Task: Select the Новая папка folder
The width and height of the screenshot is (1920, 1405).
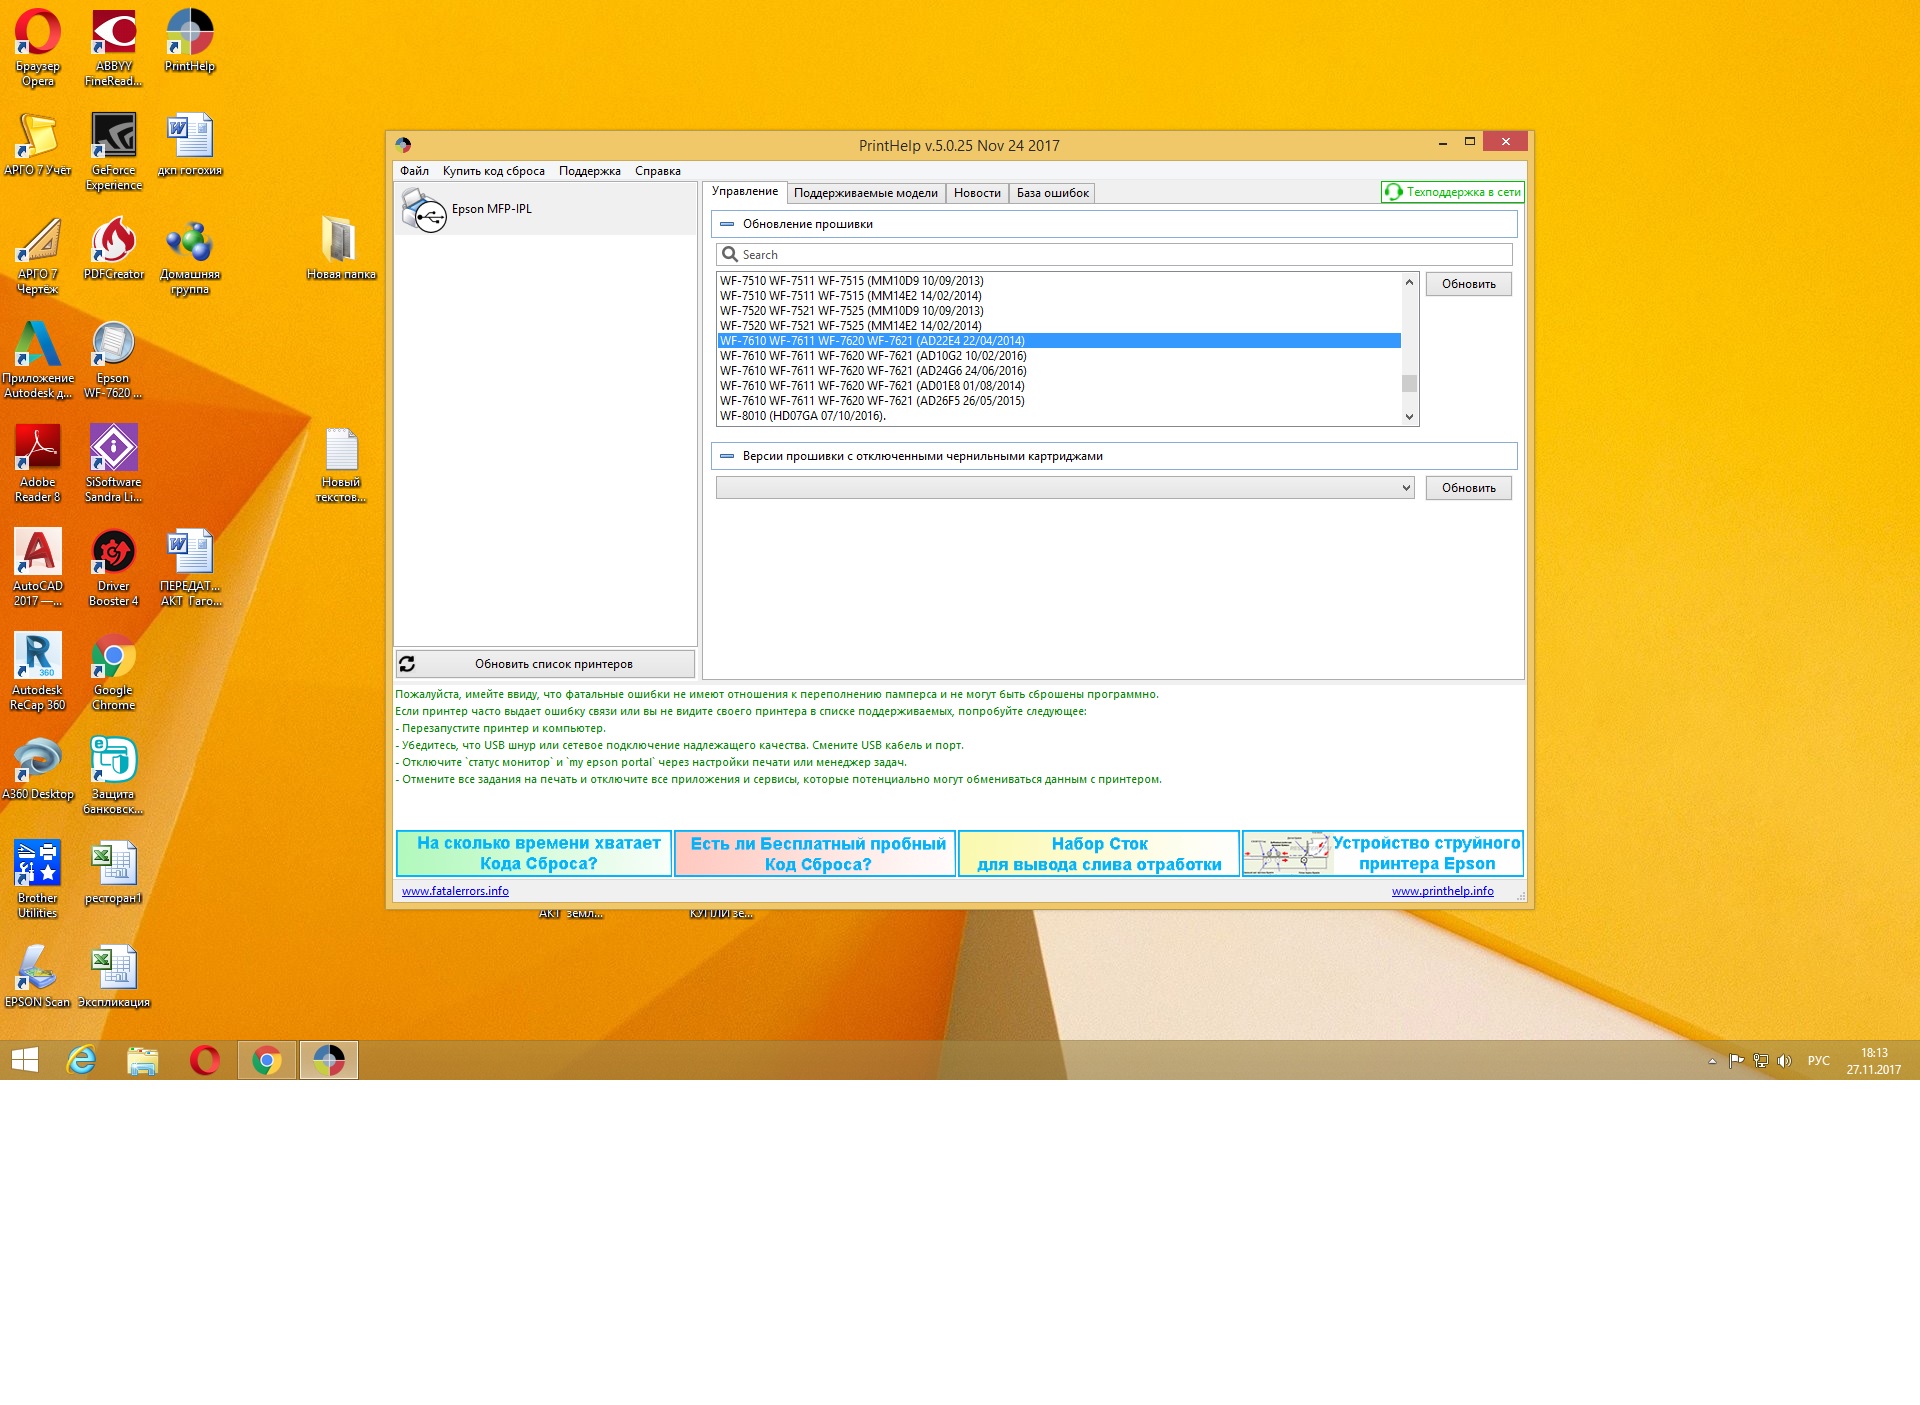Action: (x=341, y=248)
